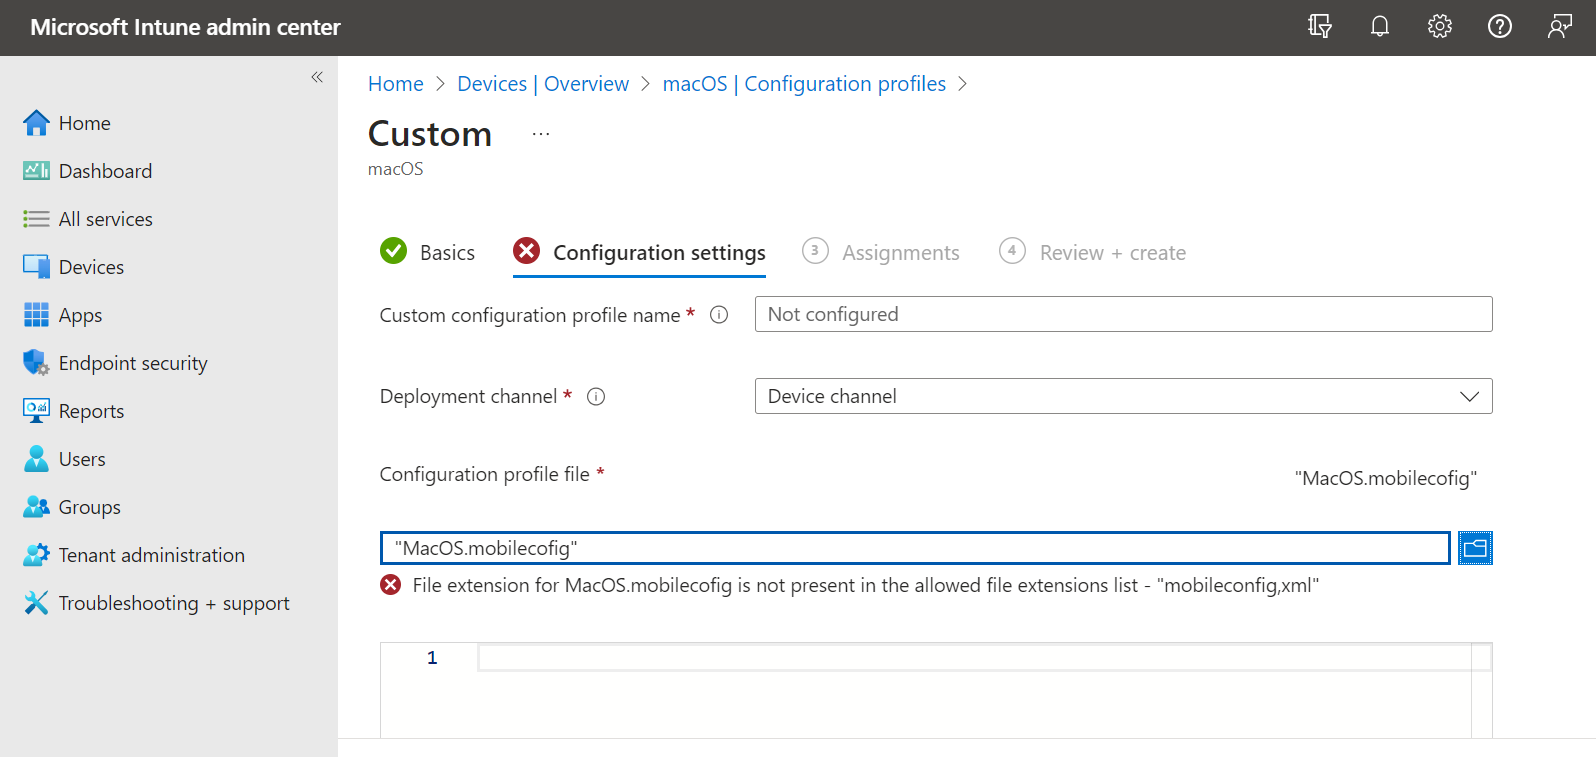Screen dimensions: 1596x757
Task: Click the red error icon by file message
Action: [391, 585]
